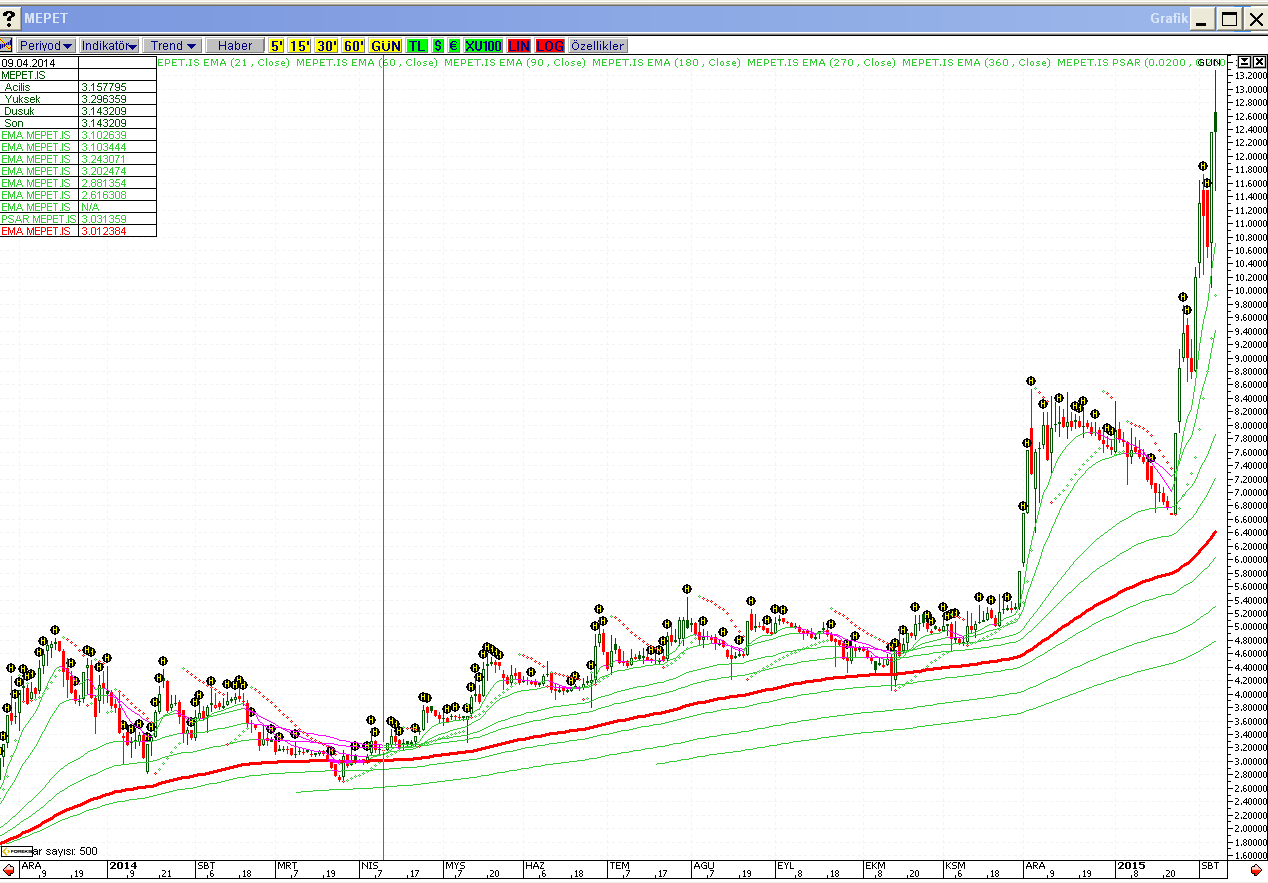1268x883 pixels.
Task: Open the Periyod dropdown
Action: [46, 46]
